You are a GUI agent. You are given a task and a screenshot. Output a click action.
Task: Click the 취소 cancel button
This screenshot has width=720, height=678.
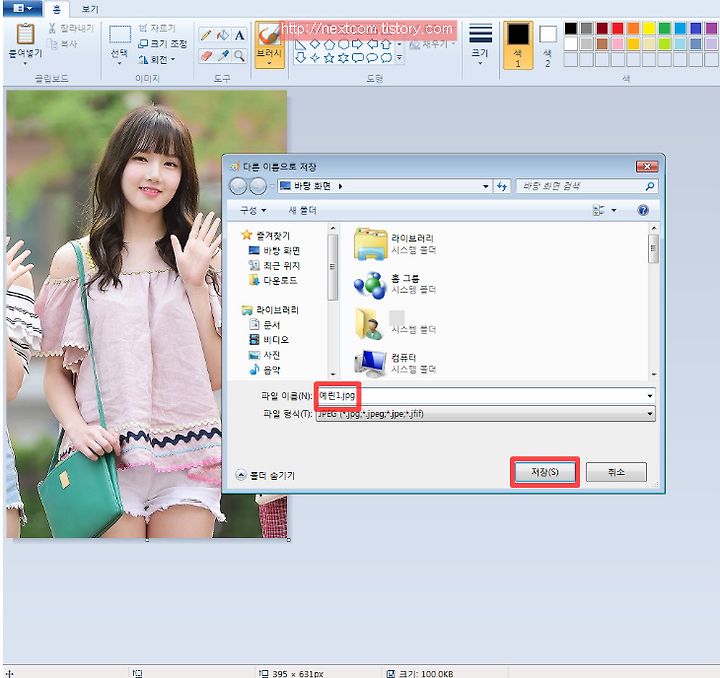616,472
